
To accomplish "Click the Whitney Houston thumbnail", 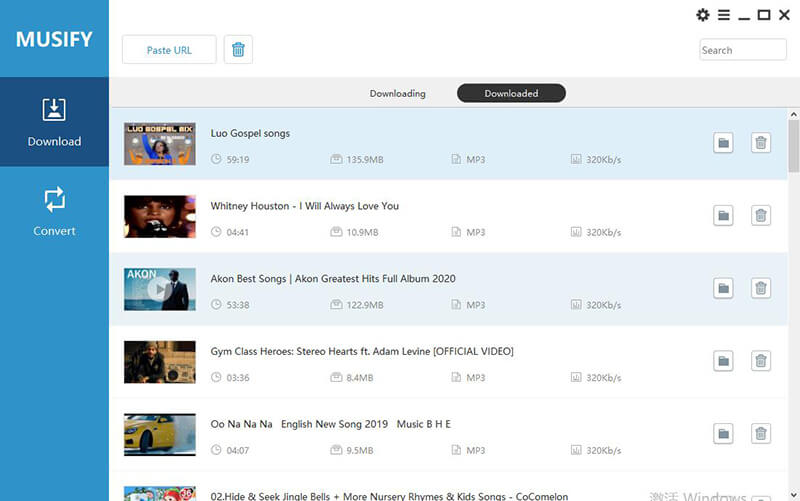I will tap(160, 216).
